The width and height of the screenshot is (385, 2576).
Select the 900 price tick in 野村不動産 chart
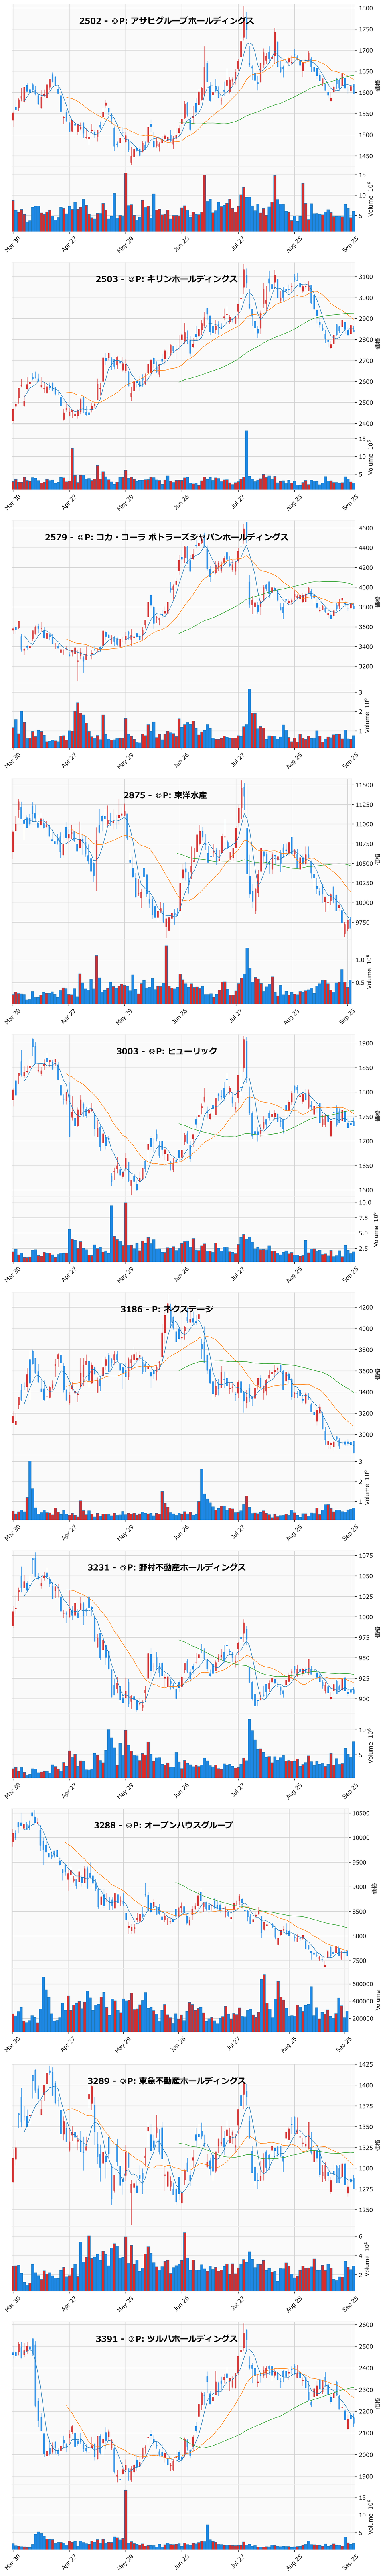tap(364, 1699)
